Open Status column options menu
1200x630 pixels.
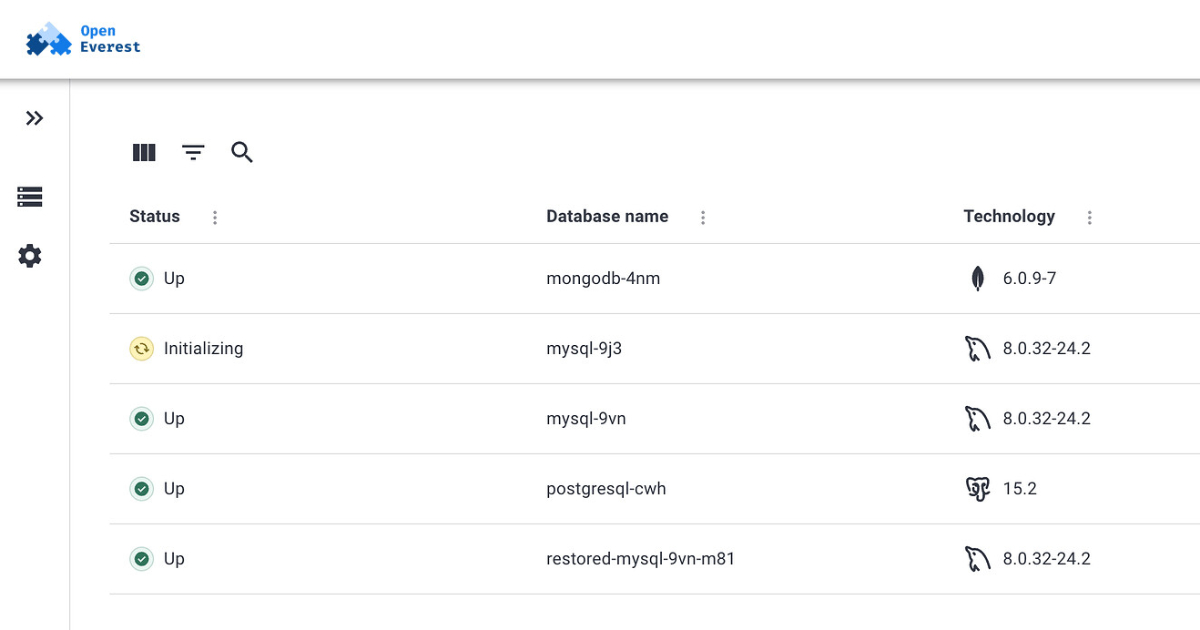pyautogui.click(x=215, y=217)
